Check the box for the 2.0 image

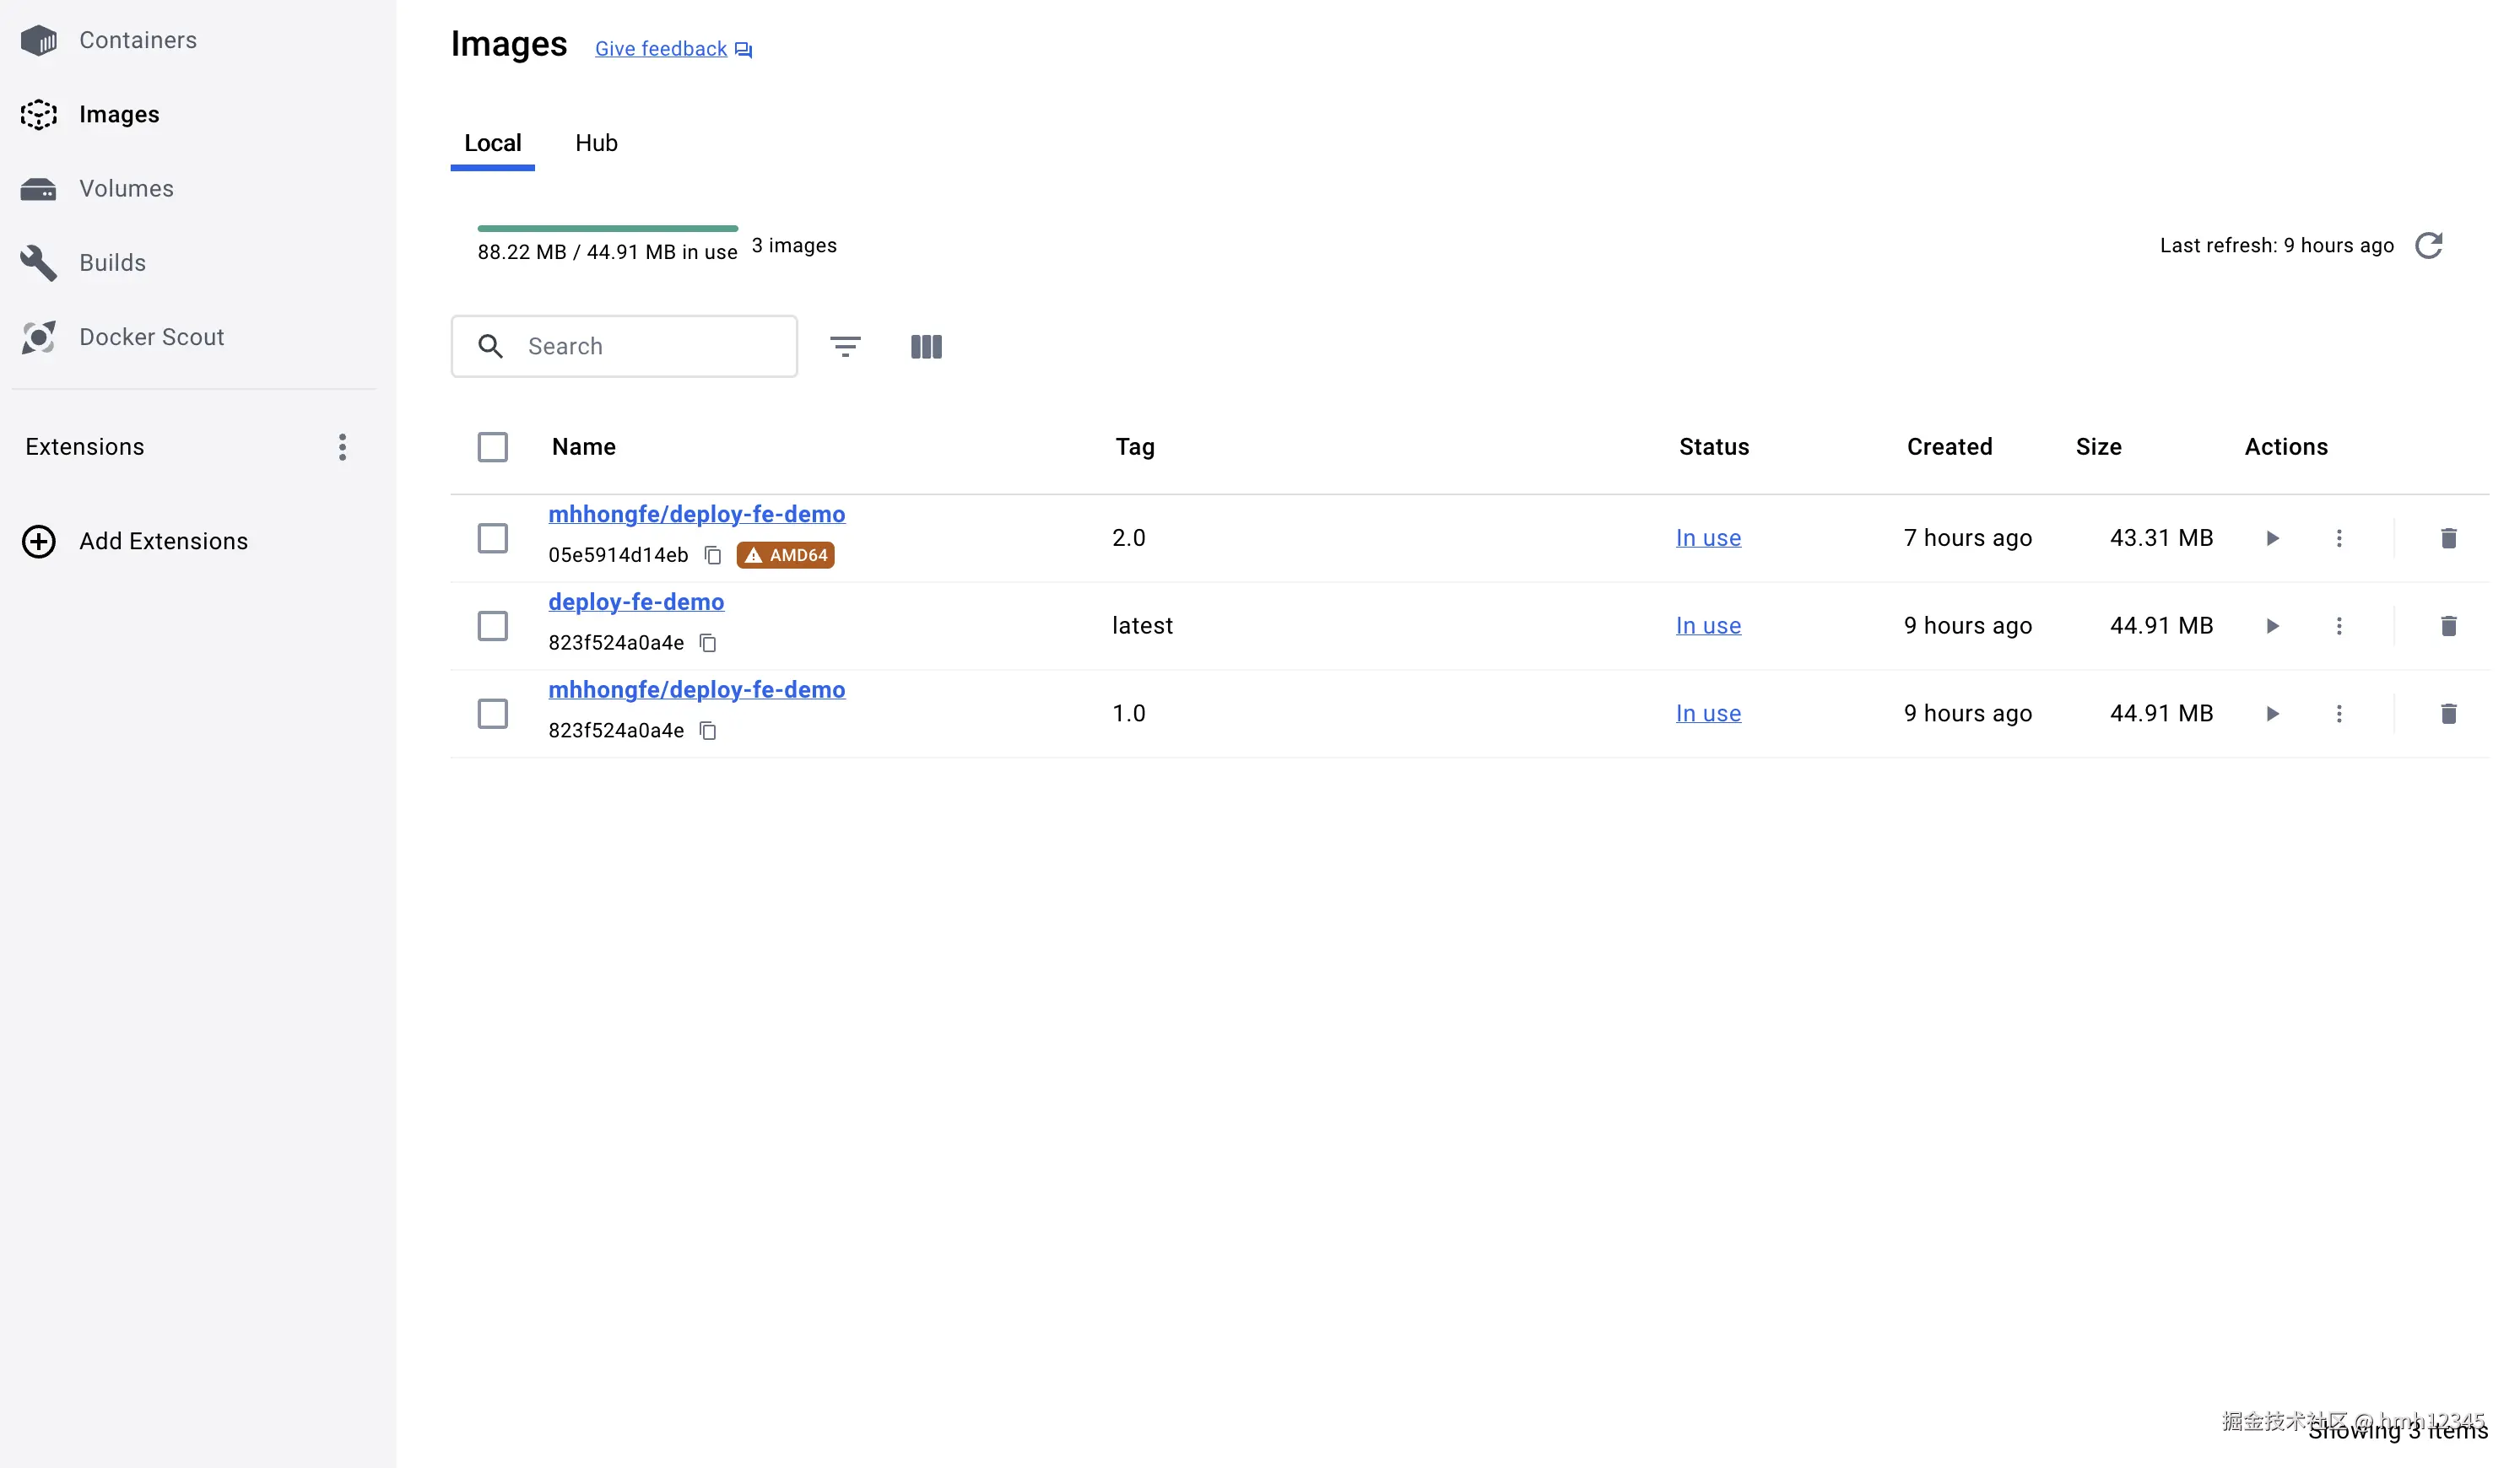[x=492, y=539]
